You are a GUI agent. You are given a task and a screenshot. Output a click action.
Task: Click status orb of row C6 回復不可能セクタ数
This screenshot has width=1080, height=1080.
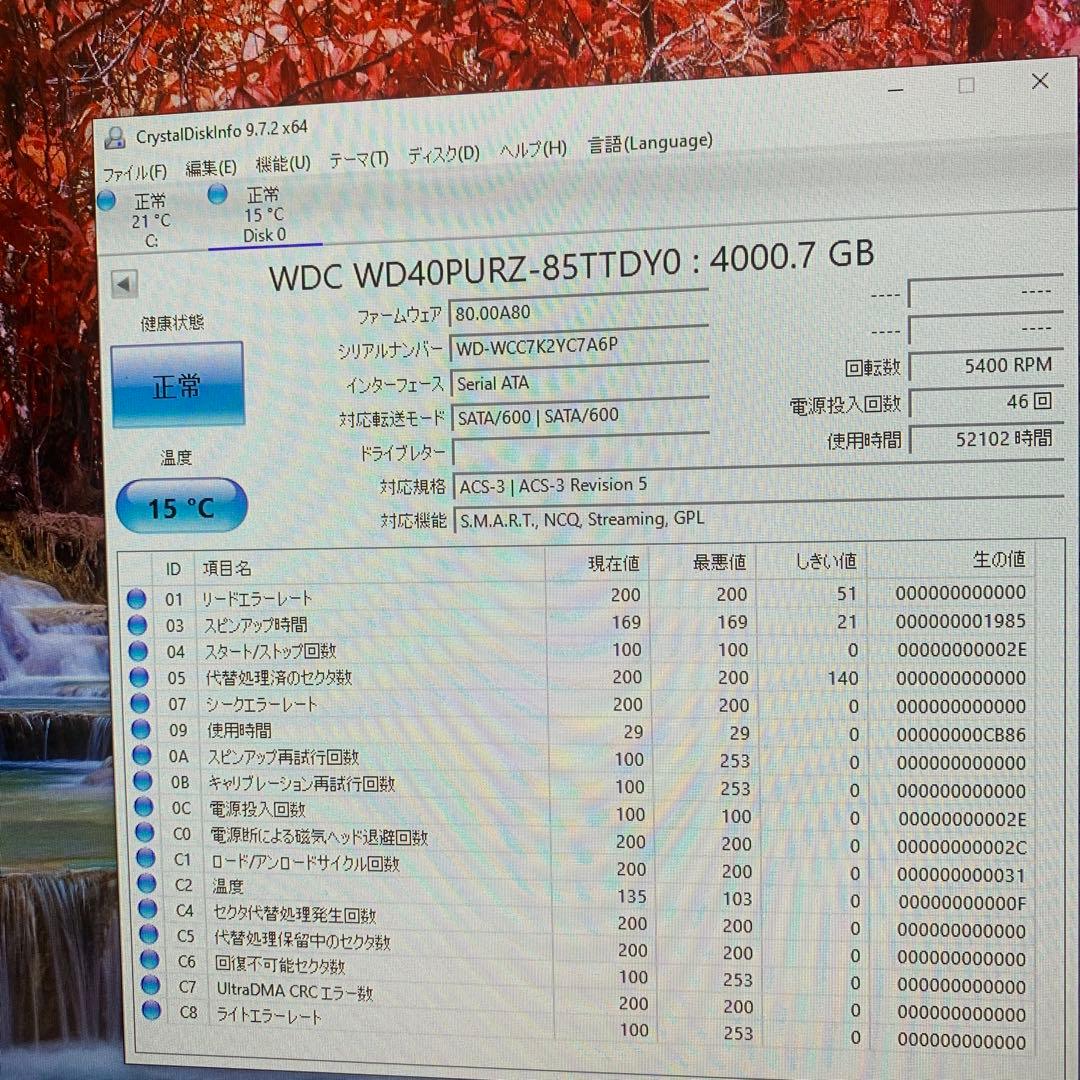click(149, 960)
